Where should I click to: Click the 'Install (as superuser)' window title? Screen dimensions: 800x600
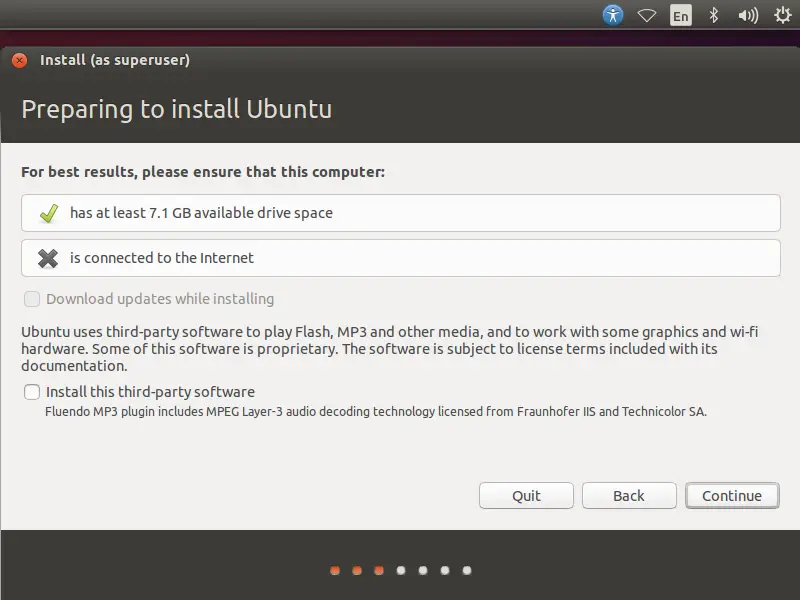[115, 60]
